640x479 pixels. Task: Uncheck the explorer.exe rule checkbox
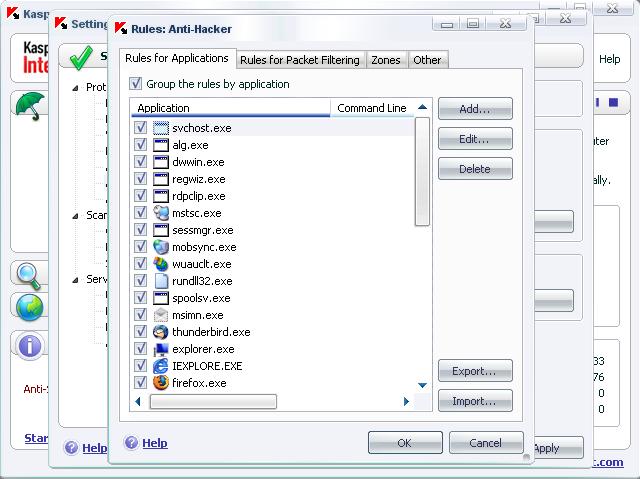pyautogui.click(x=140, y=349)
